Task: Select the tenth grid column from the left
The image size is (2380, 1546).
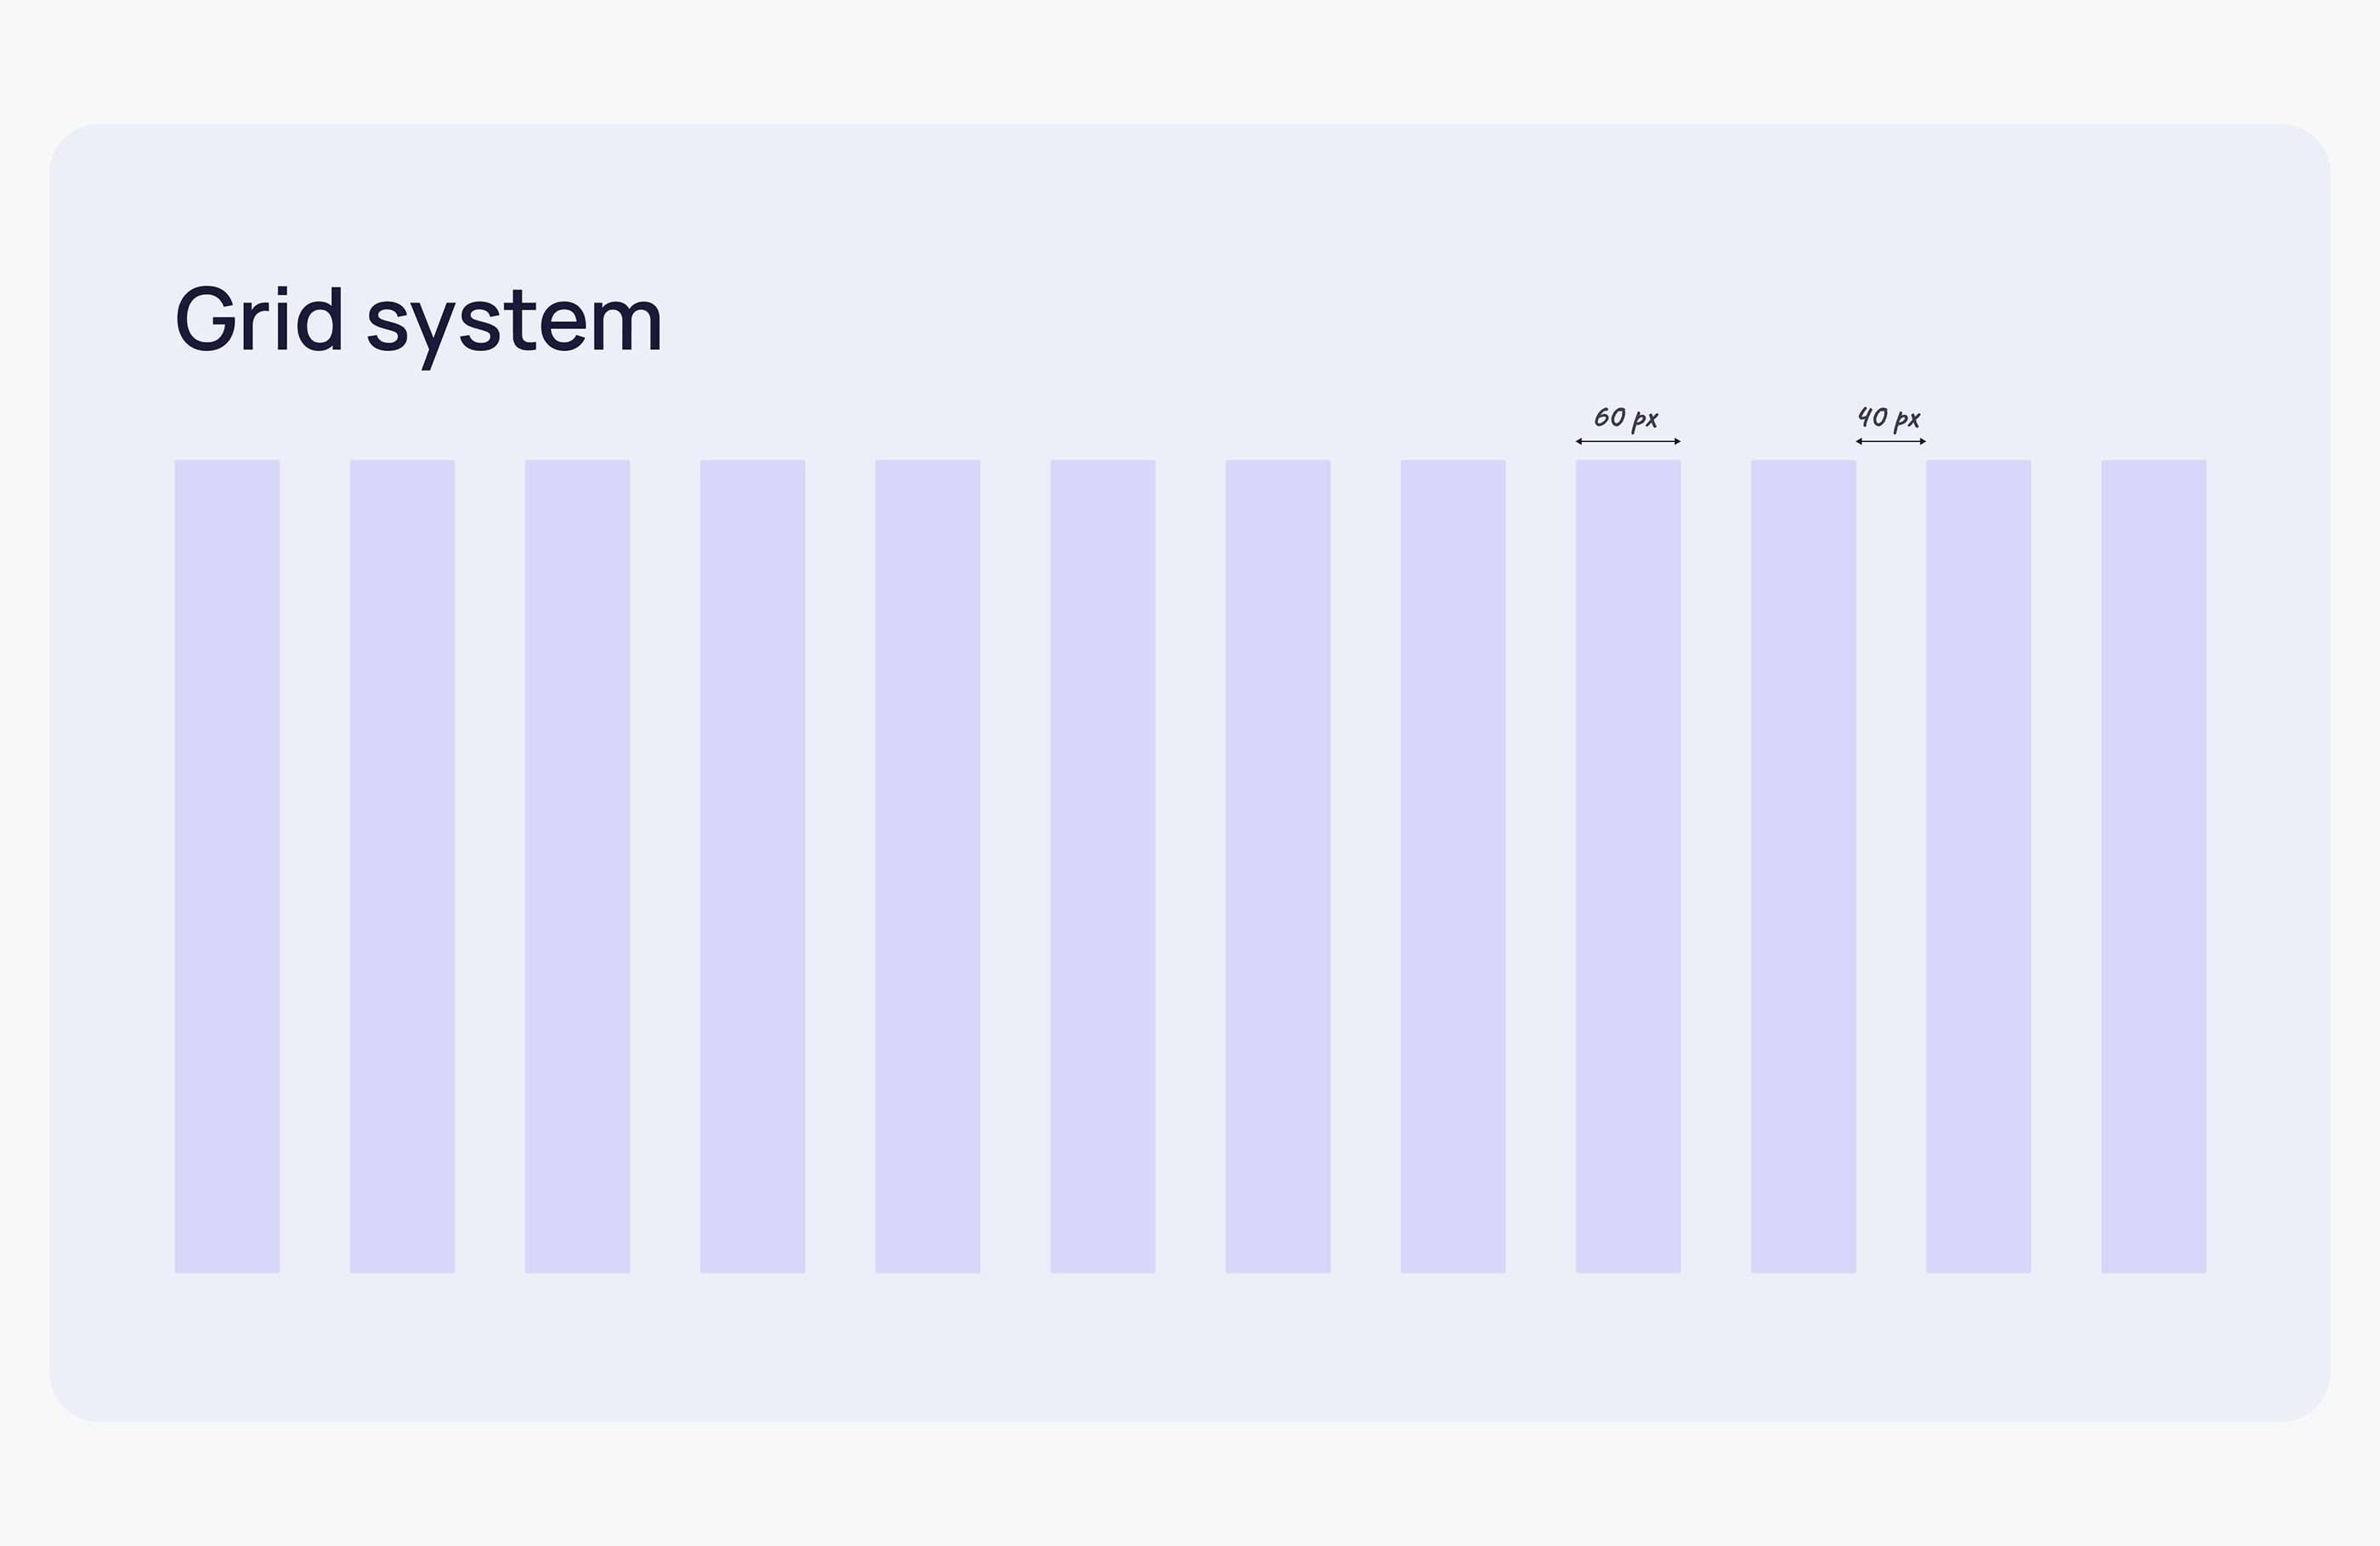Action: (x=1803, y=866)
